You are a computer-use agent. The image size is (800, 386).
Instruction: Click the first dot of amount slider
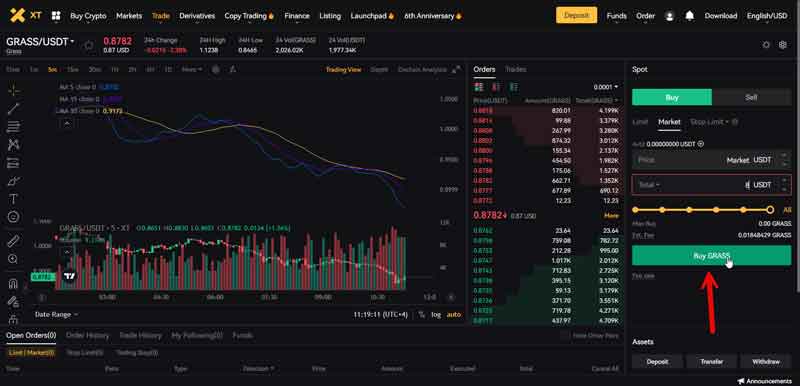635,210
